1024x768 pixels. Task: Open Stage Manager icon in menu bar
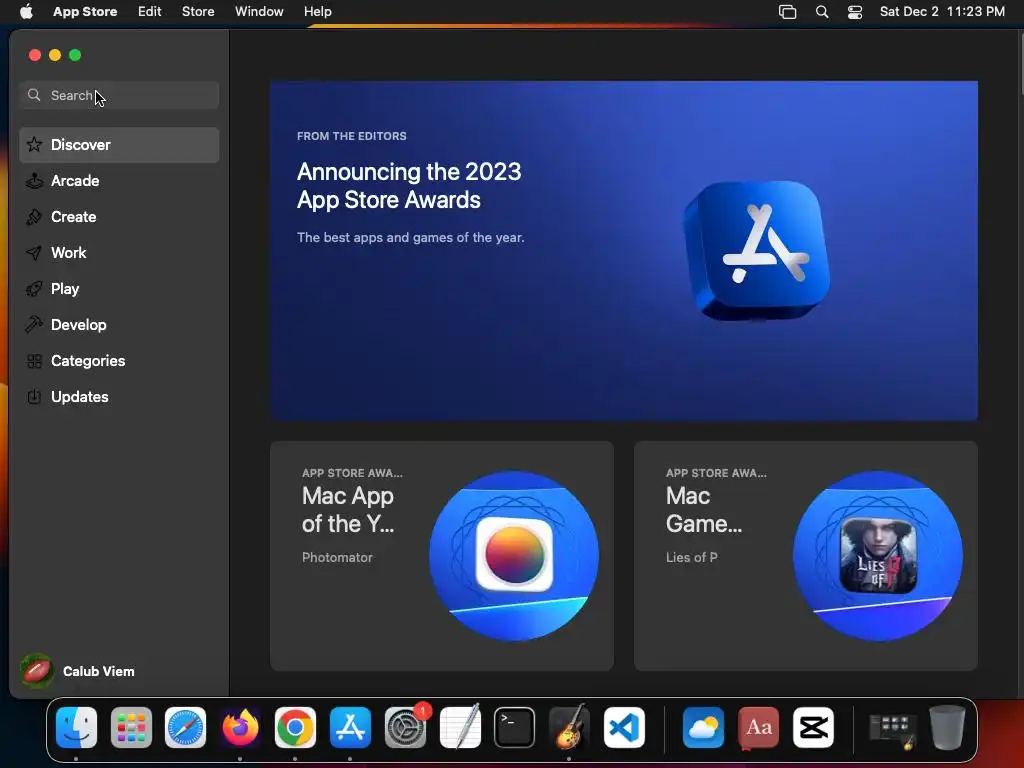788,12
